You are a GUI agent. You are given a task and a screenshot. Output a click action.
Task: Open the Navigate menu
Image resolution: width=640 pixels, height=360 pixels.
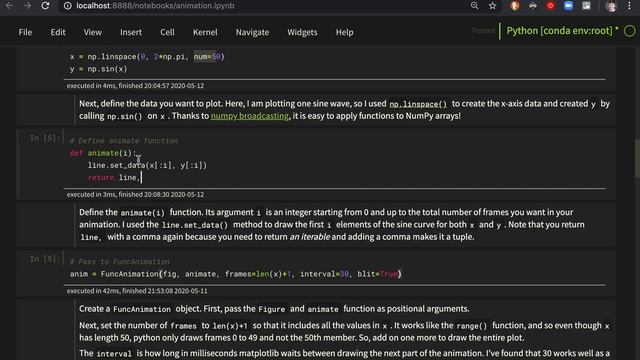click(252, 32)
